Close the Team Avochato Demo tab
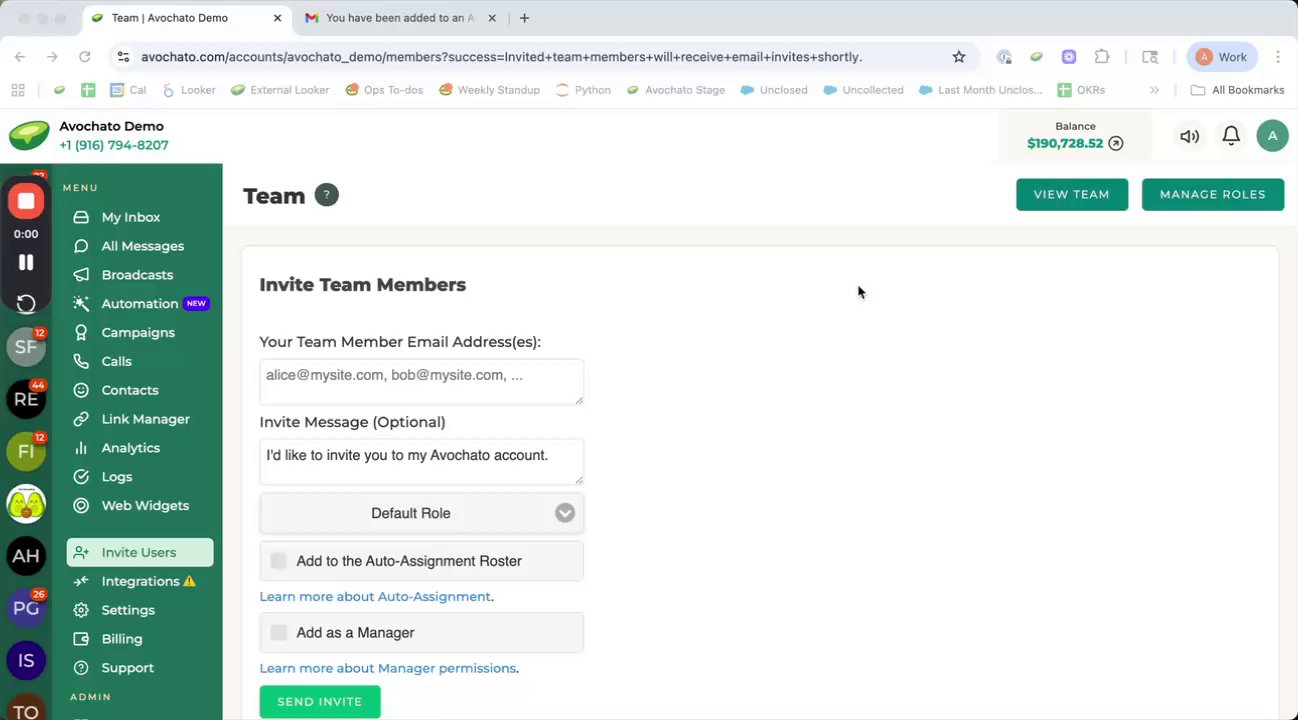The height and width of the screenshot is (720, 1298). pos(276,18)
